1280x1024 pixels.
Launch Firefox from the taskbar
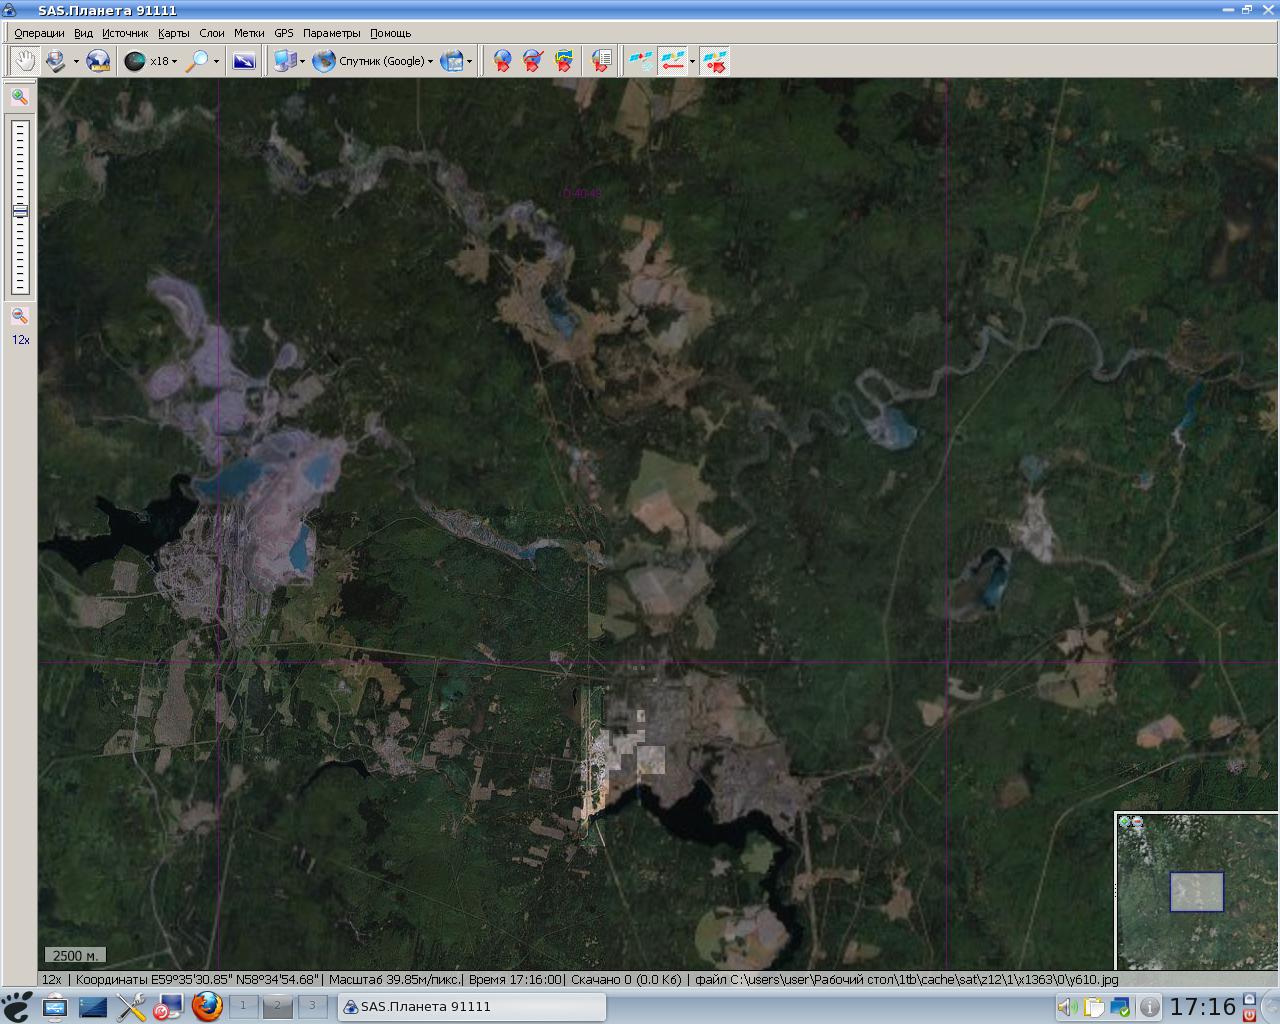pos(207,1006)
